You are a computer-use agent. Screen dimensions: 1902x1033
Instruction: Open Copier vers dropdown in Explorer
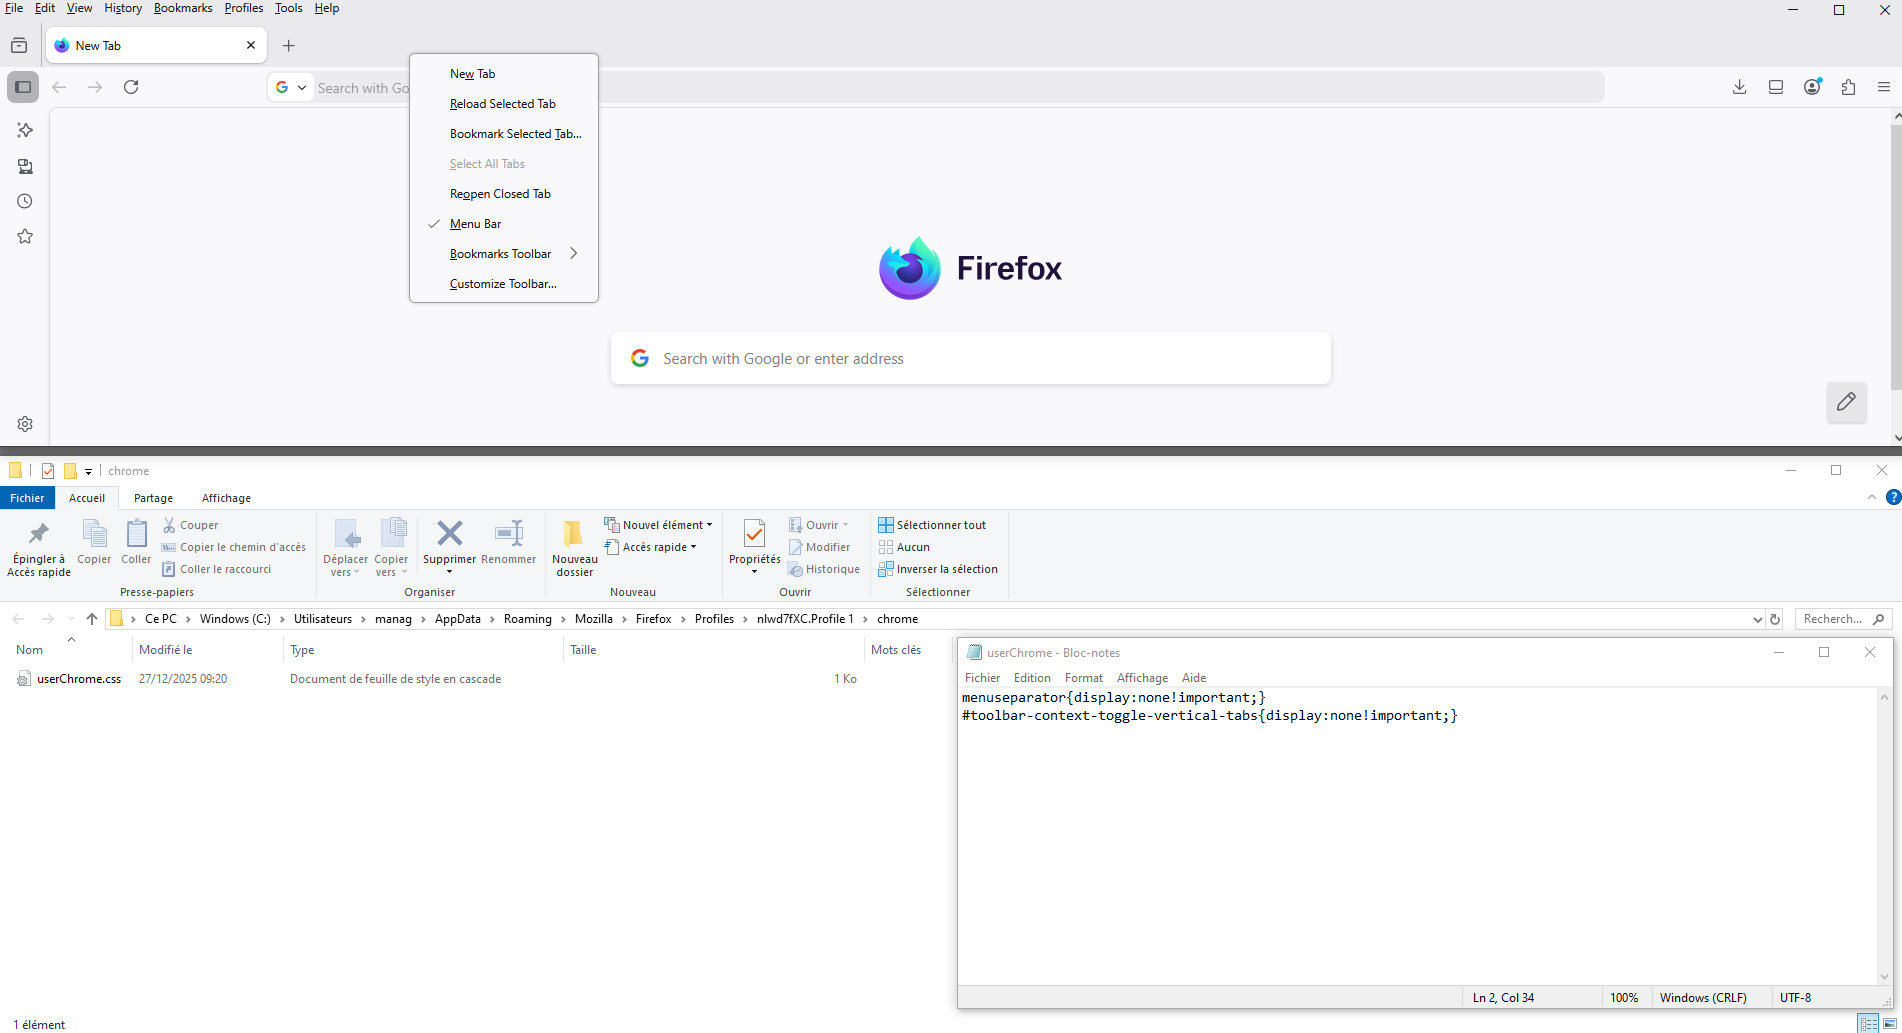point(391,548)
